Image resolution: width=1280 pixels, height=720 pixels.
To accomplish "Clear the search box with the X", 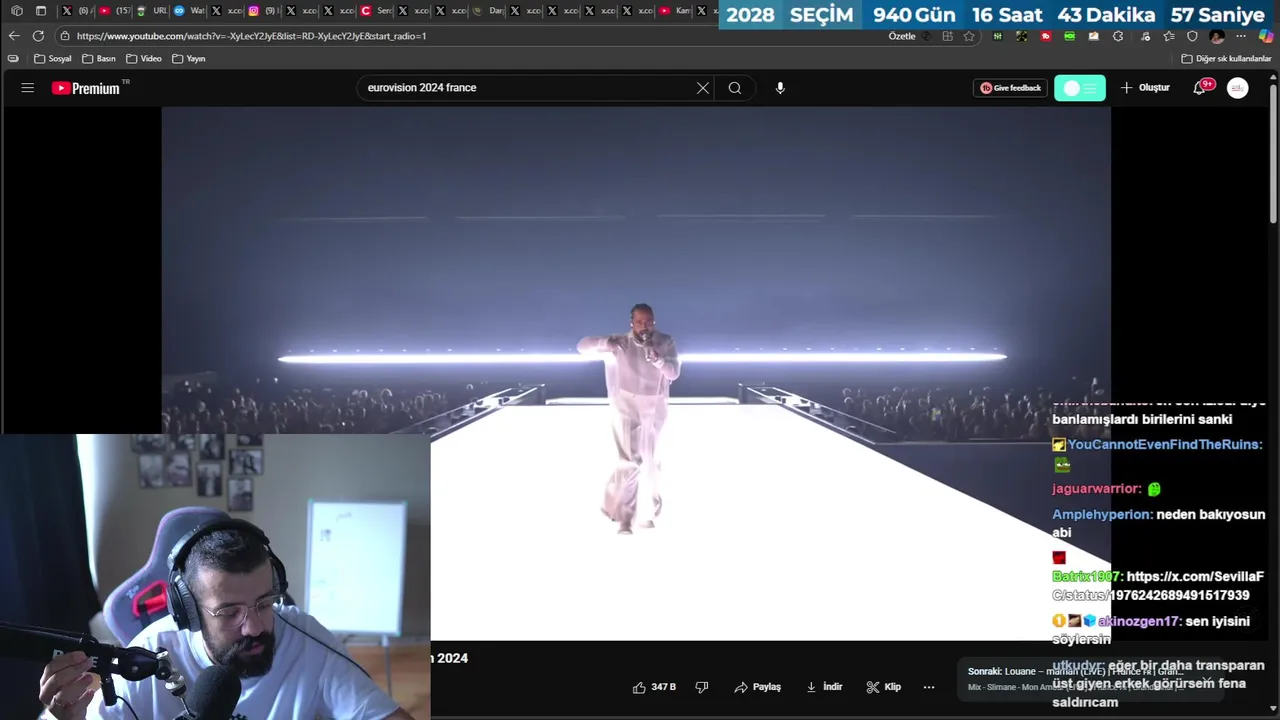I will (x=703, y=88).
